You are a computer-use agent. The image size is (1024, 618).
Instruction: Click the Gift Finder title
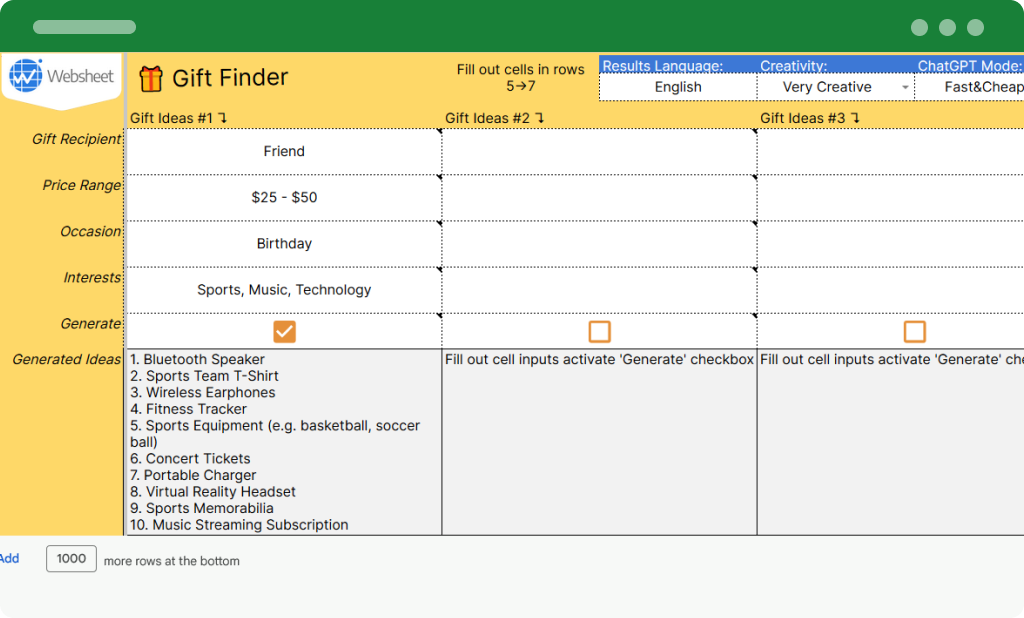coord(232,77)
